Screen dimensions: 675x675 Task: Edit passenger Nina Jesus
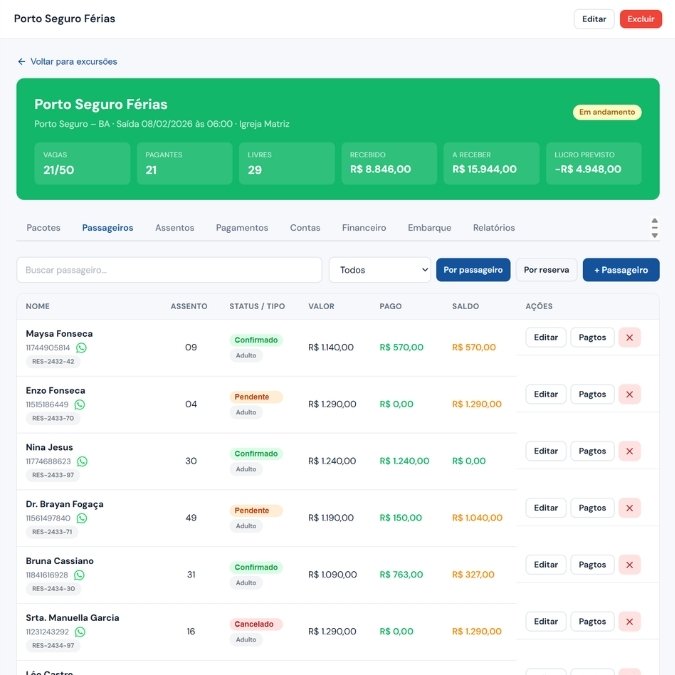(x=546, y=451)
